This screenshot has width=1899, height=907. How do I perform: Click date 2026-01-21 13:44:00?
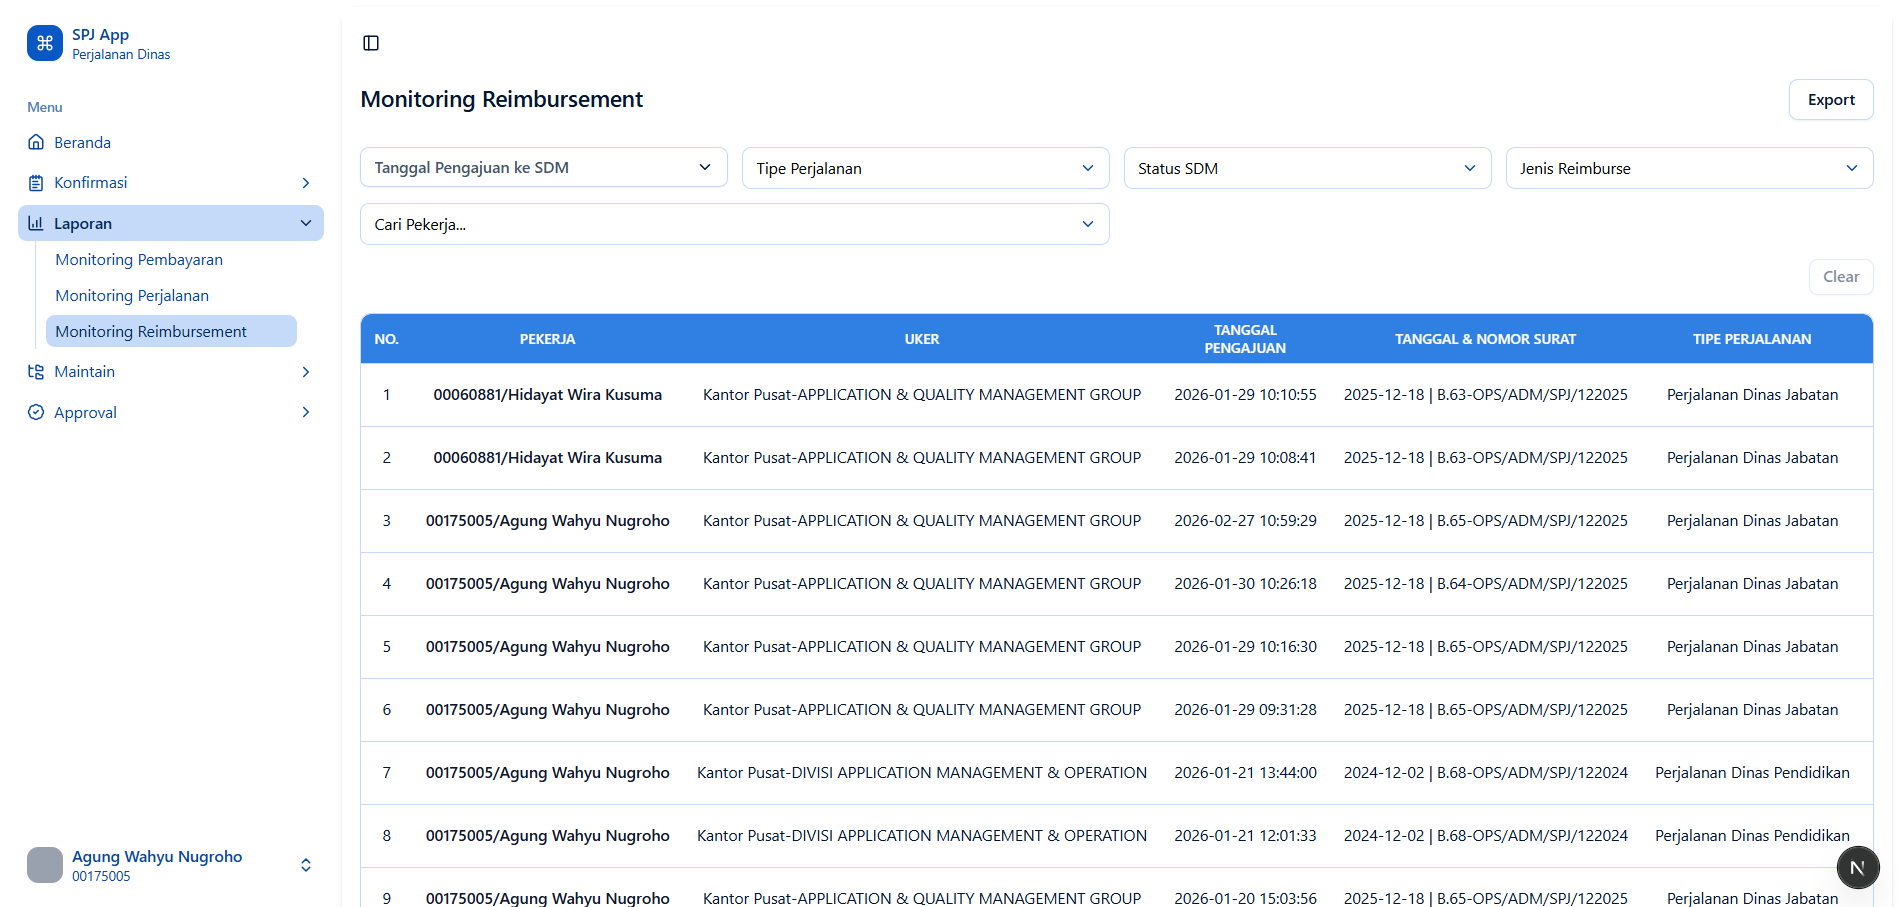(x=1245, y=773)
